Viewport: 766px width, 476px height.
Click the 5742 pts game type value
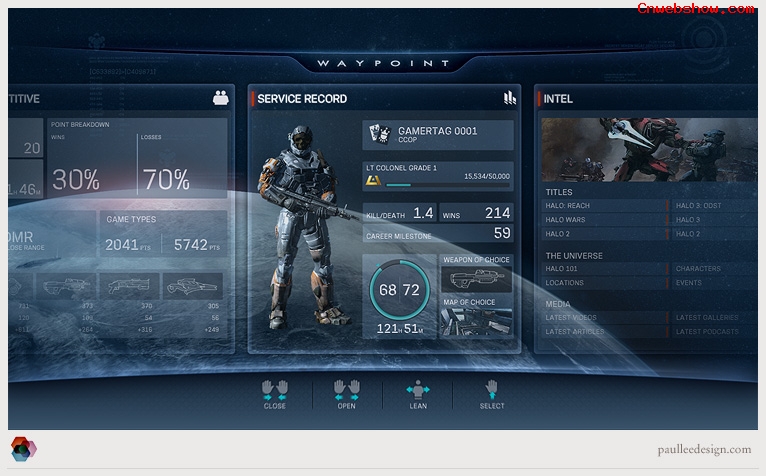(197, 244)
